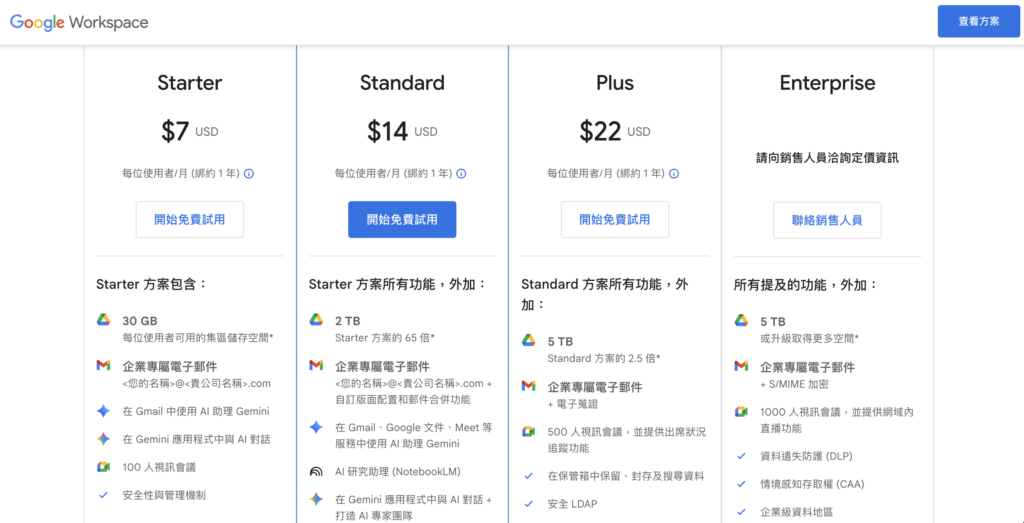
Task: Click Drive icon beside 2 TB storage
Action: click(316, 320)
